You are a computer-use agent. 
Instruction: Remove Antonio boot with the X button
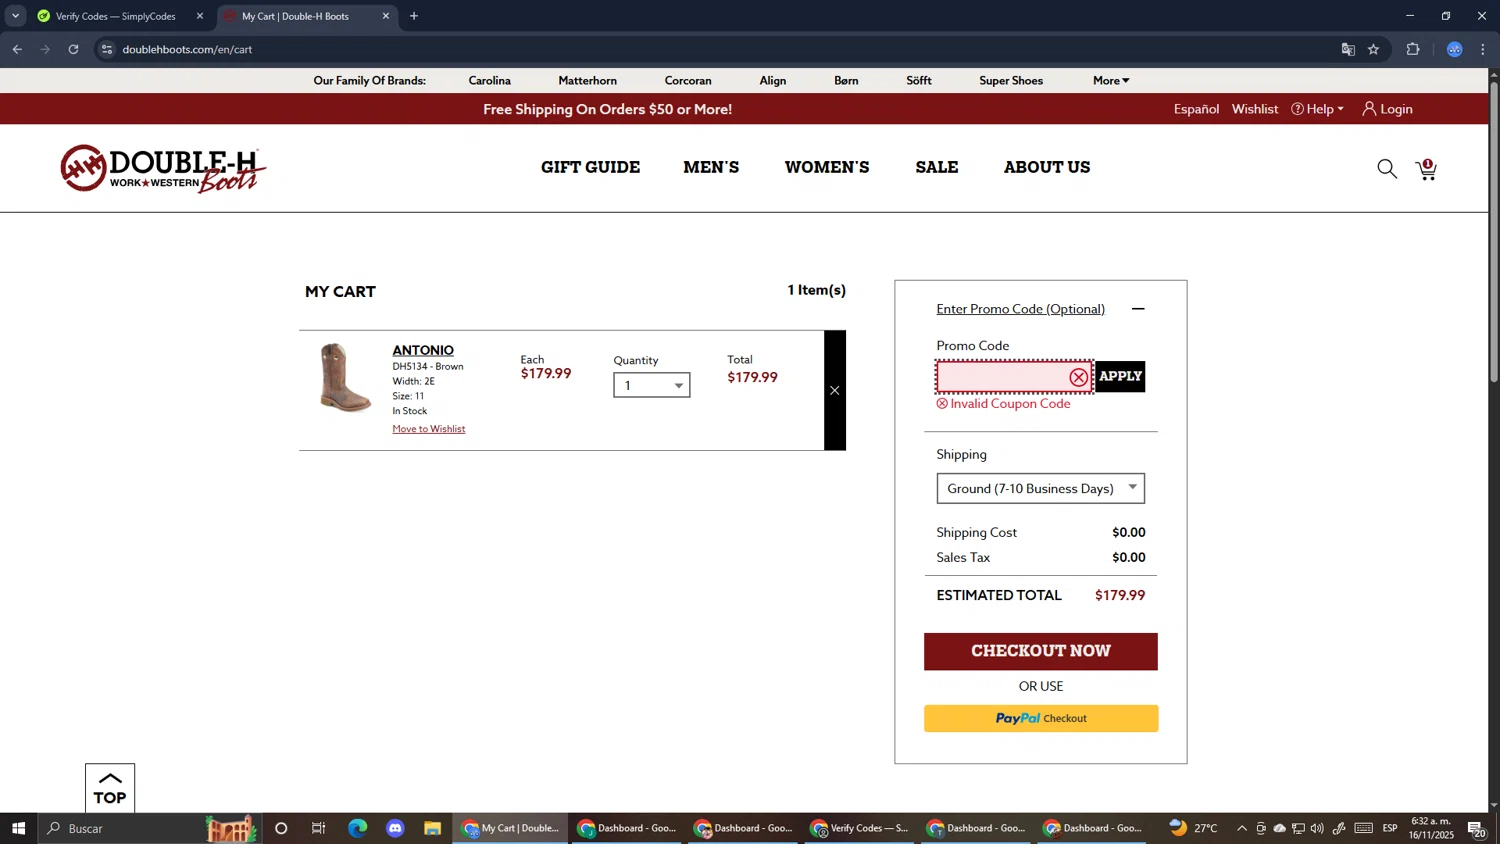[x=835, y=390]
